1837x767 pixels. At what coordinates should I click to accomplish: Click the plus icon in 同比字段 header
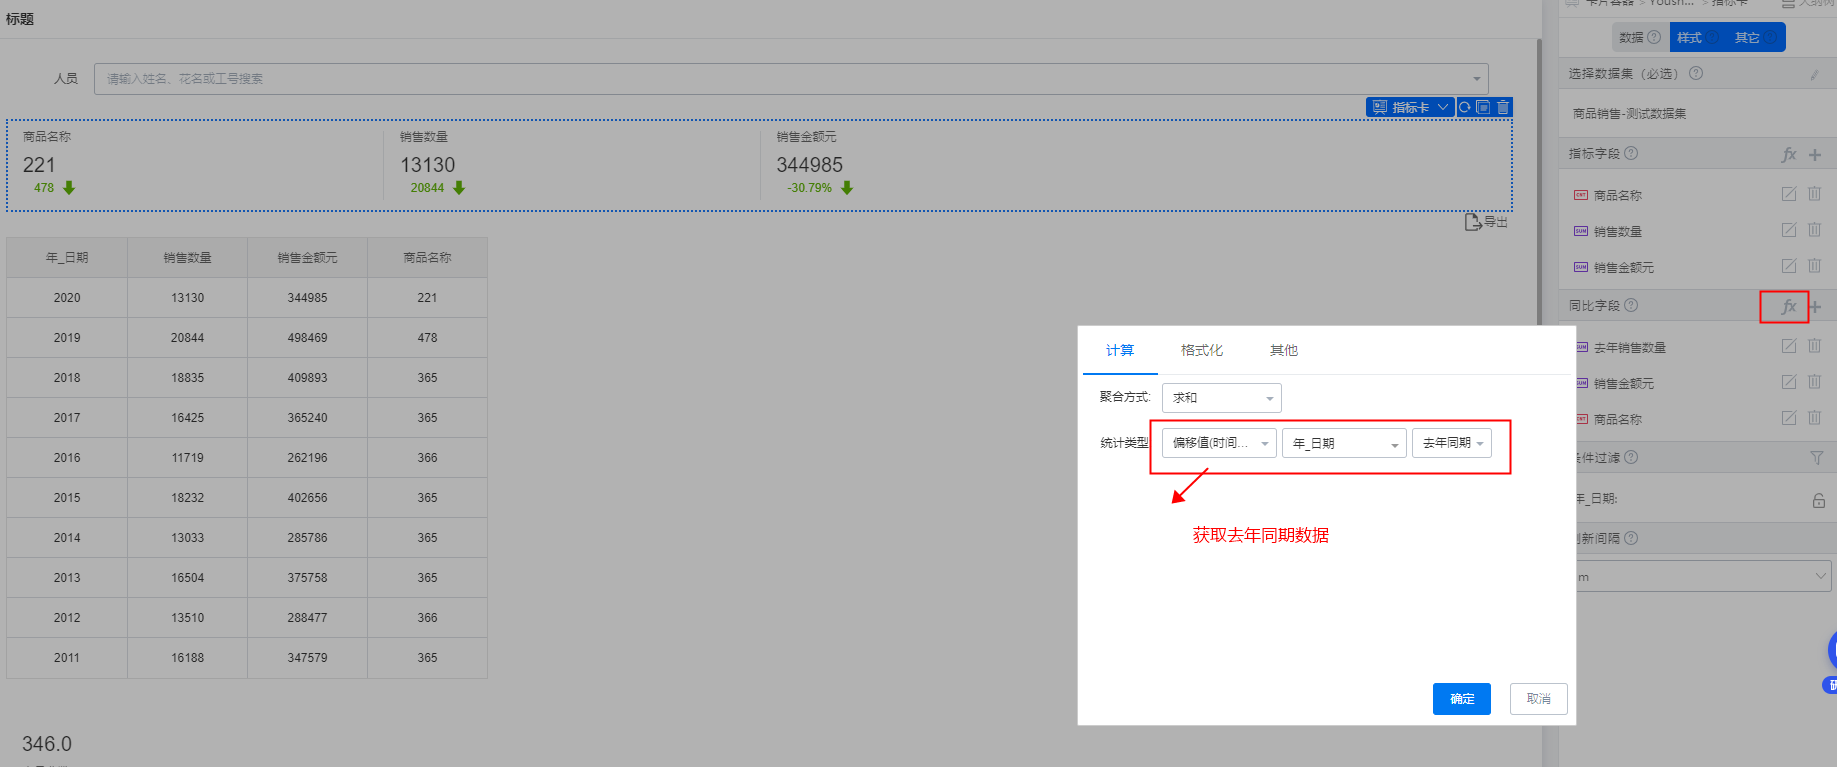tap(1815, 306)
